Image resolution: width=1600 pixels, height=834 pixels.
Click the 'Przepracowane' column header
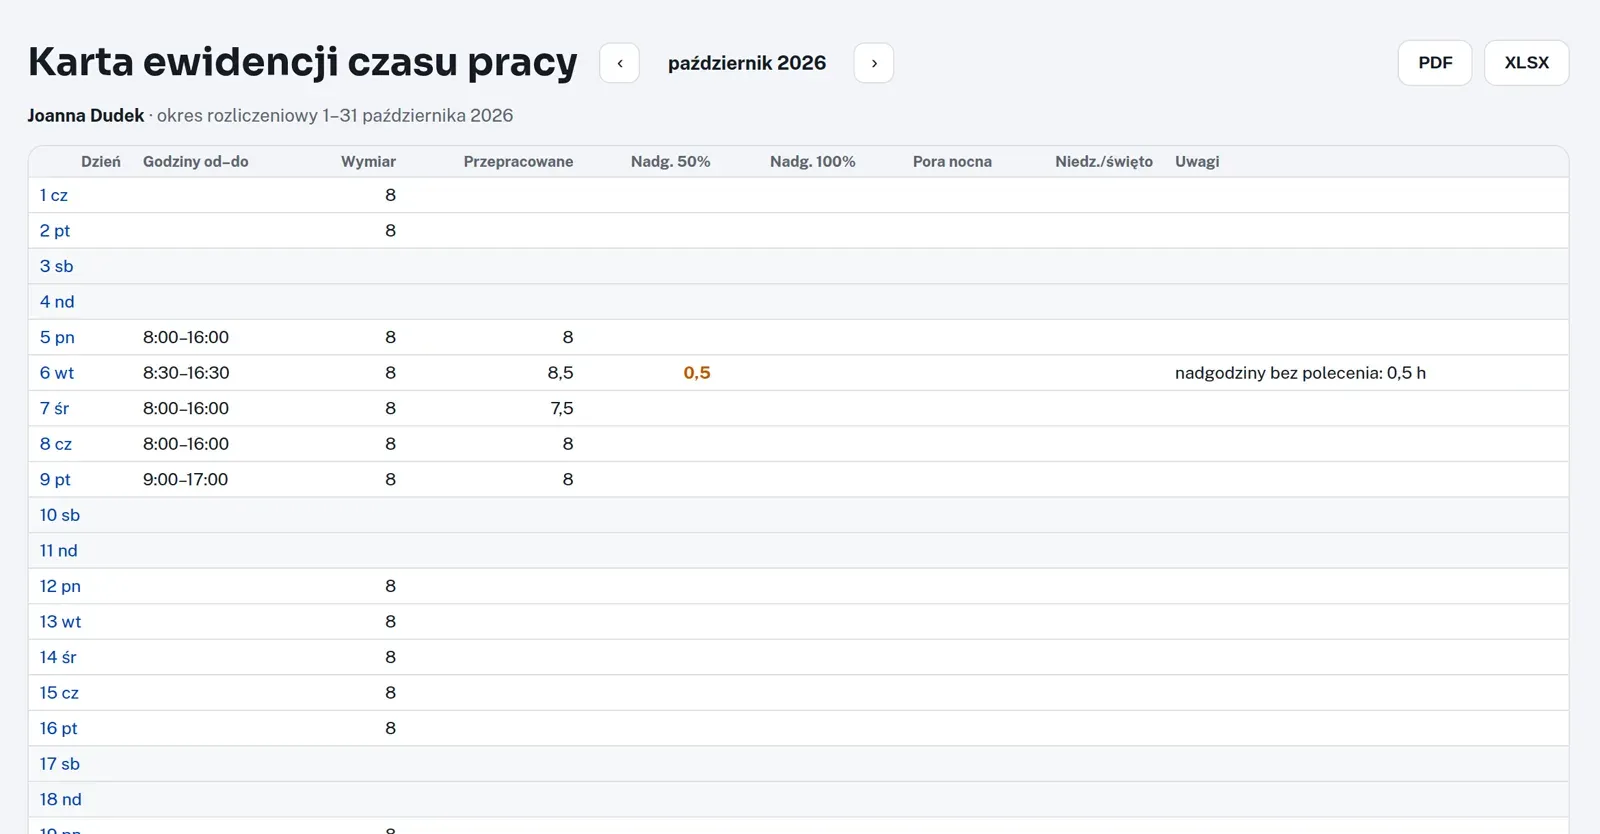[x=518, y=162]
